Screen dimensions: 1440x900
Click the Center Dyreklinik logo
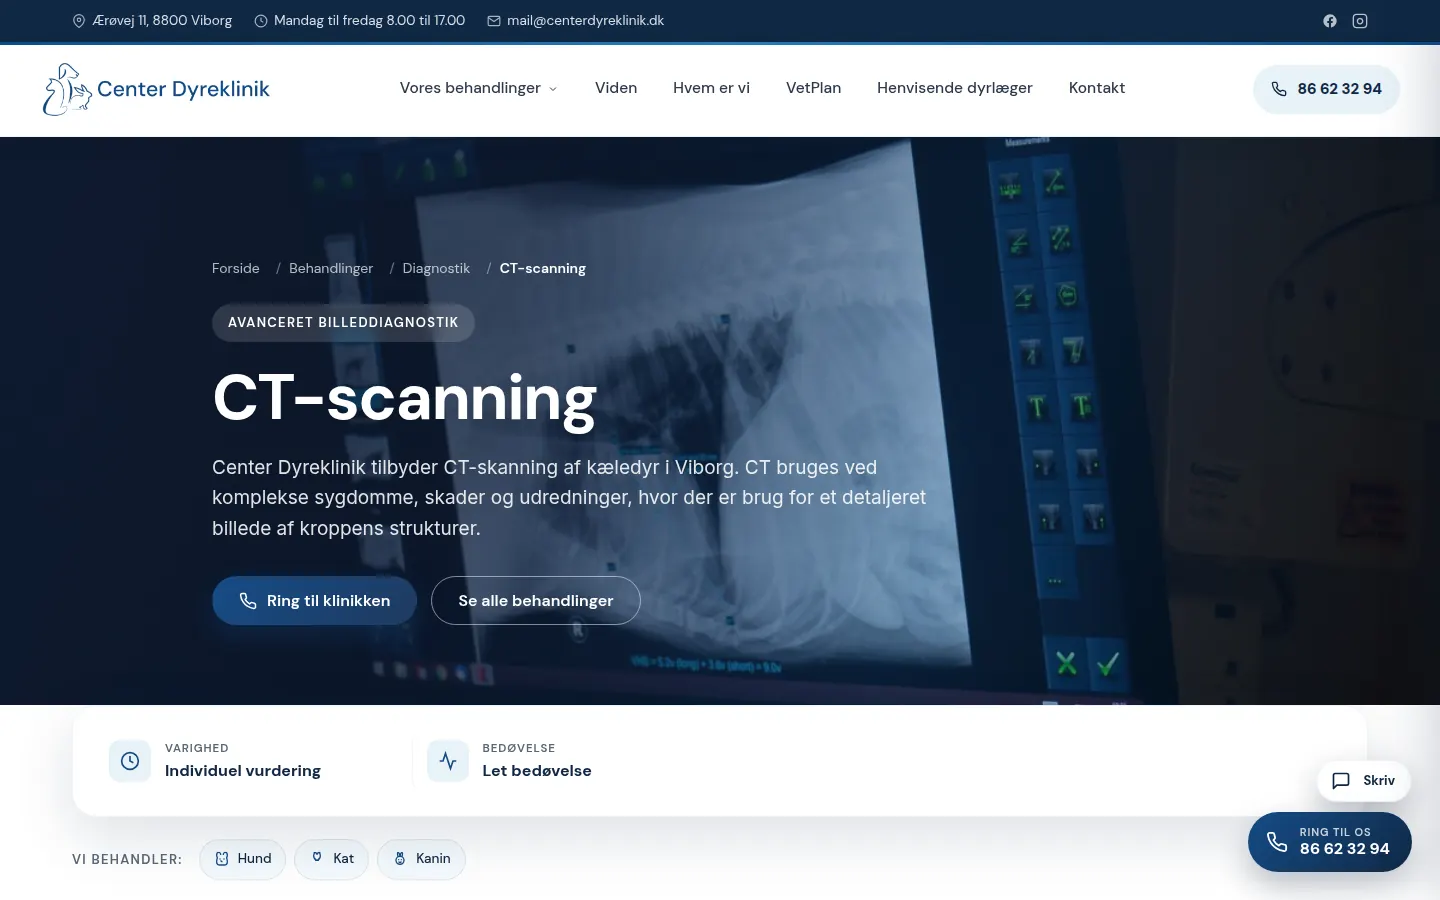pyautogui.click(x=156, y=89)
